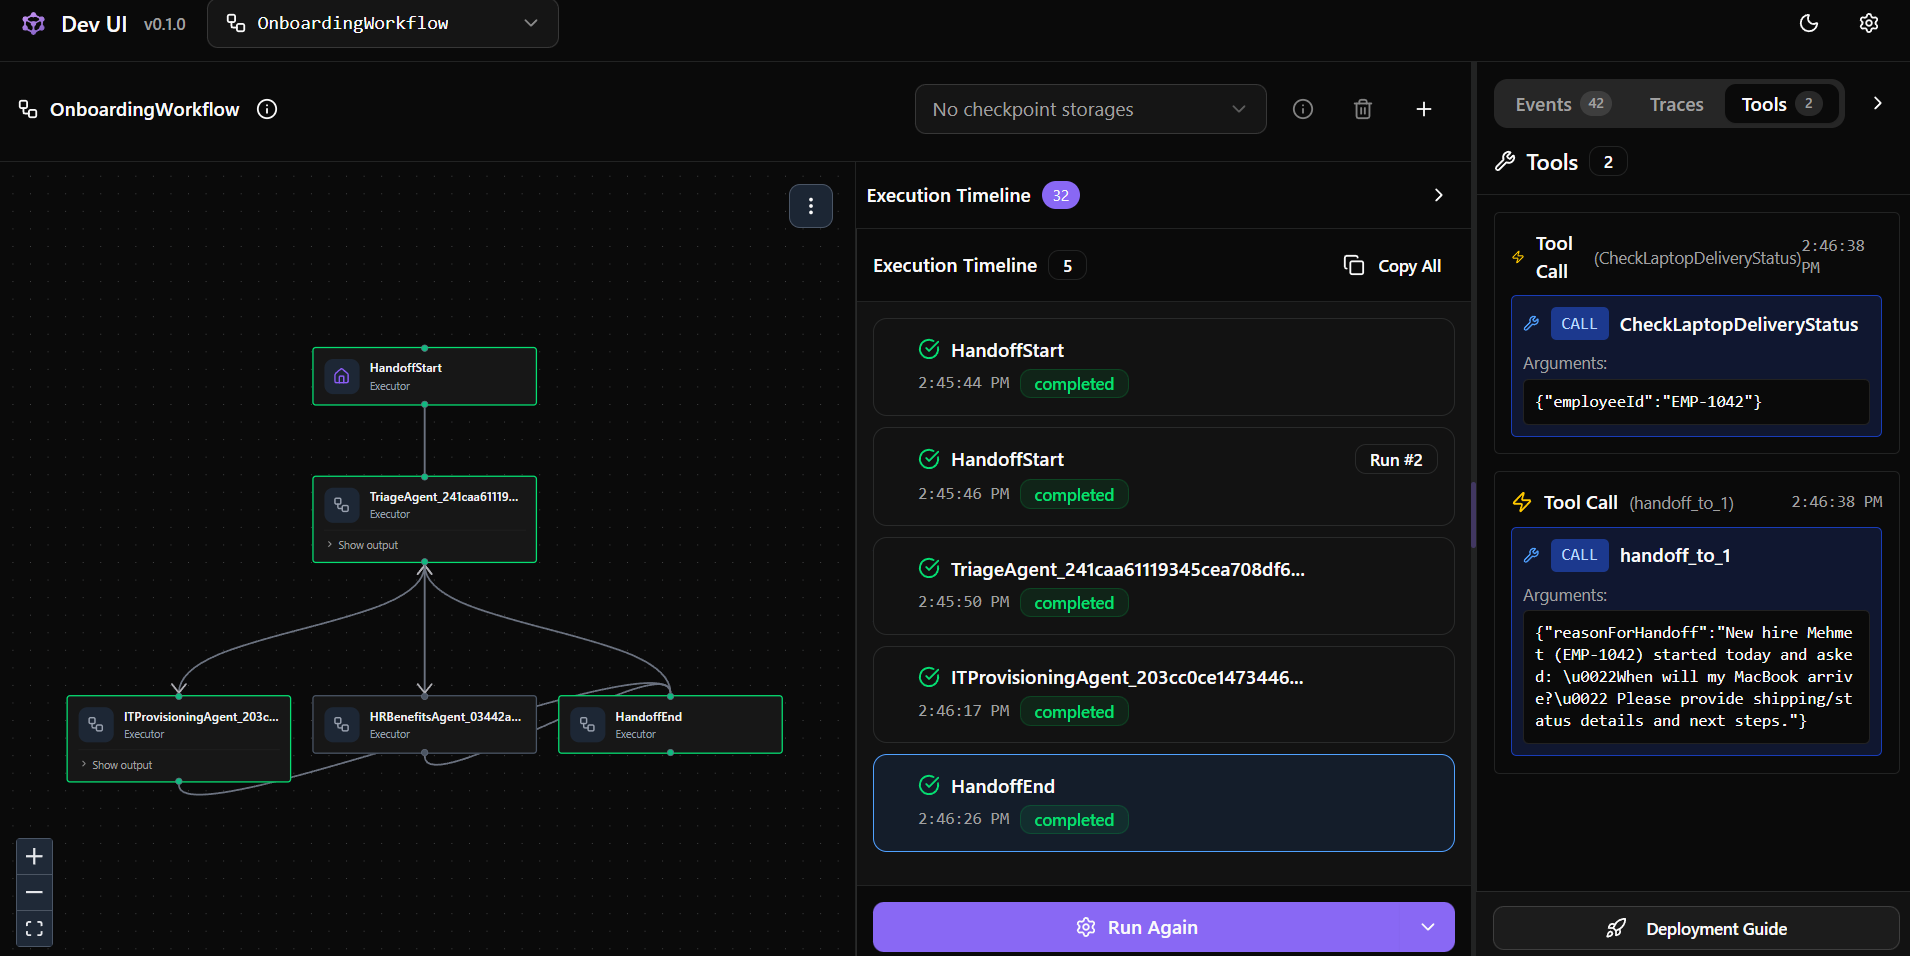Fit the workflow graph to view

[x=34, y=928]
